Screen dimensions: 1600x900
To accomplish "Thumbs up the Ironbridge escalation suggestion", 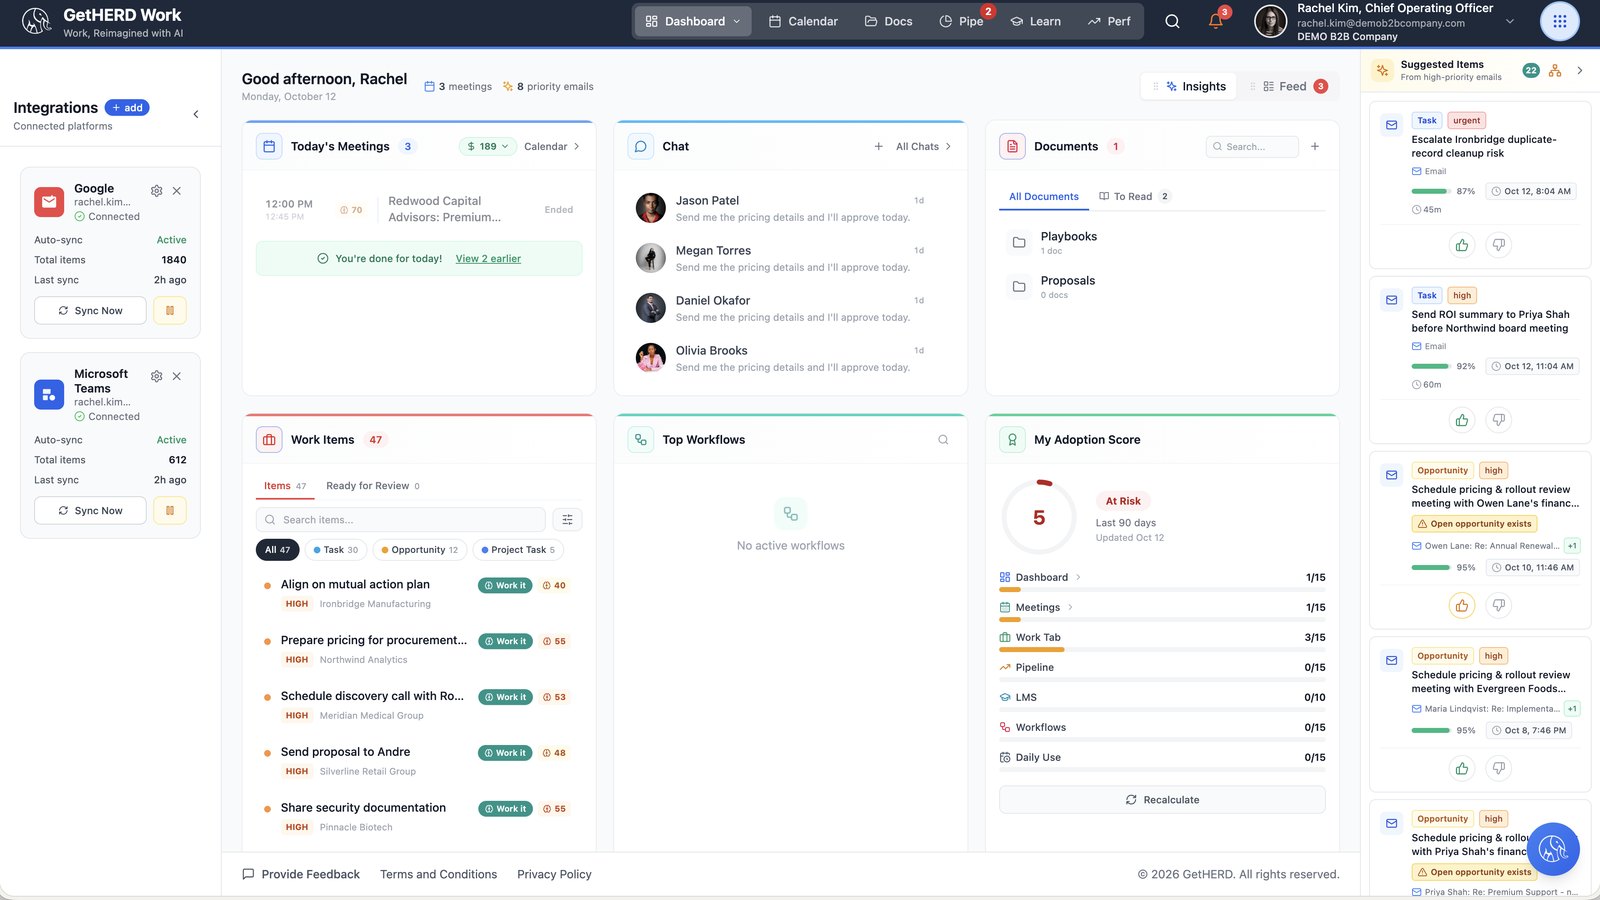I will tap(1462, 245).
